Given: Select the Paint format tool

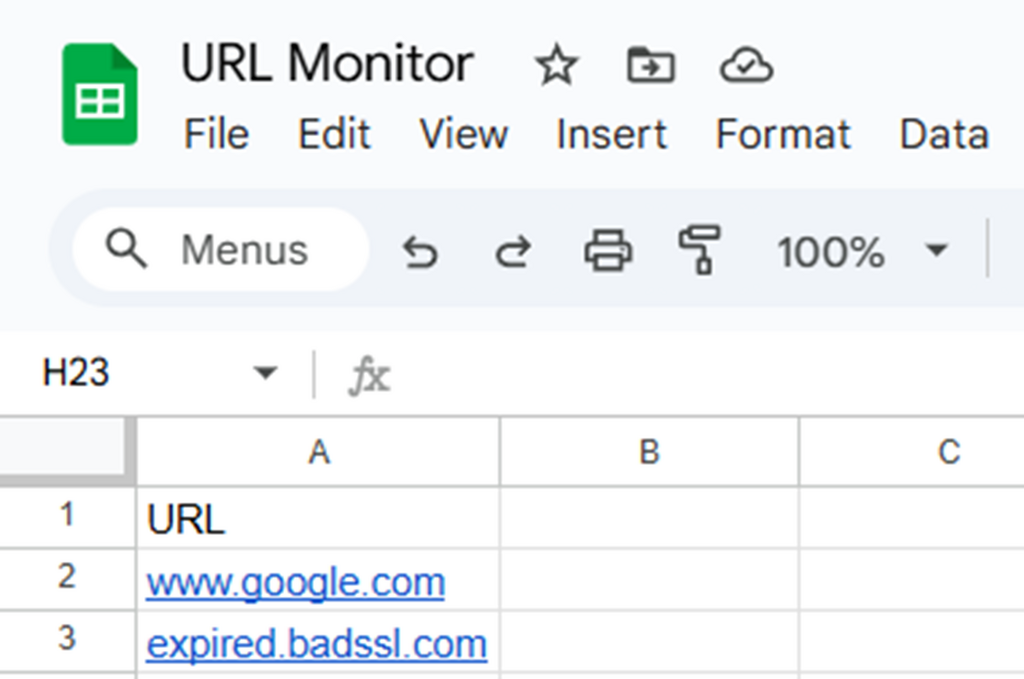Looking at the screenshot, I should point(700,252).
